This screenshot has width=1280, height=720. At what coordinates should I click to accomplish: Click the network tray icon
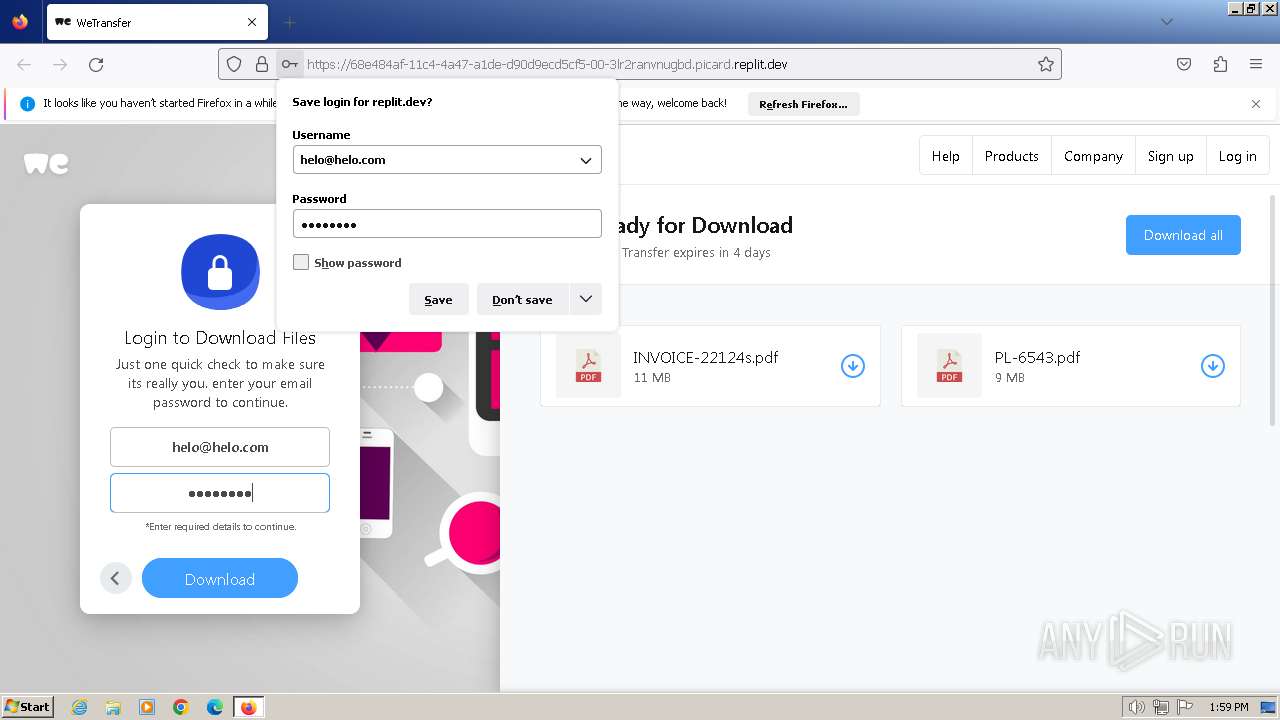tap(1160, 707)
